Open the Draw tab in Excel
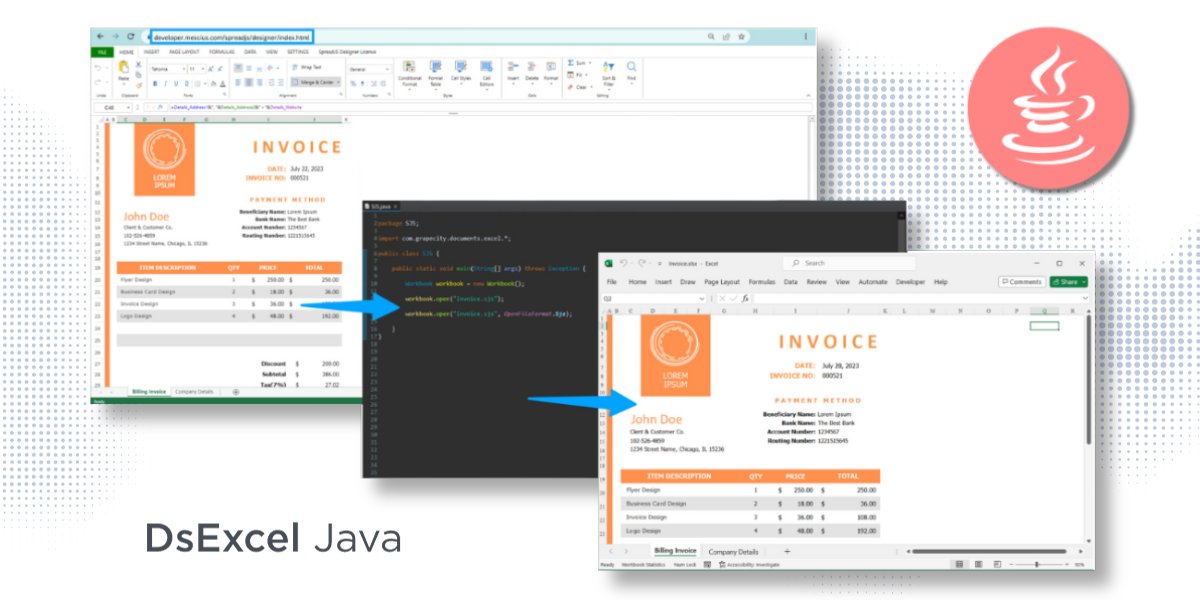 tap(688, 282)
